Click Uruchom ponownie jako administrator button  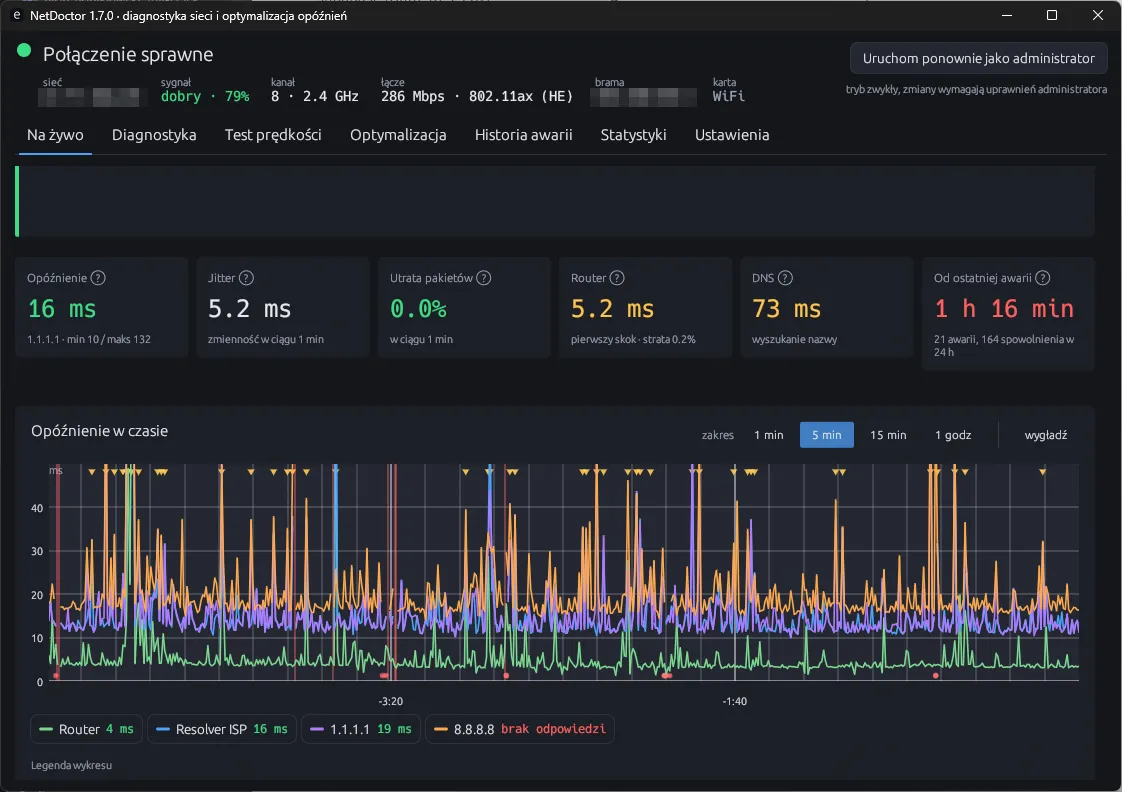pos(978,58)
